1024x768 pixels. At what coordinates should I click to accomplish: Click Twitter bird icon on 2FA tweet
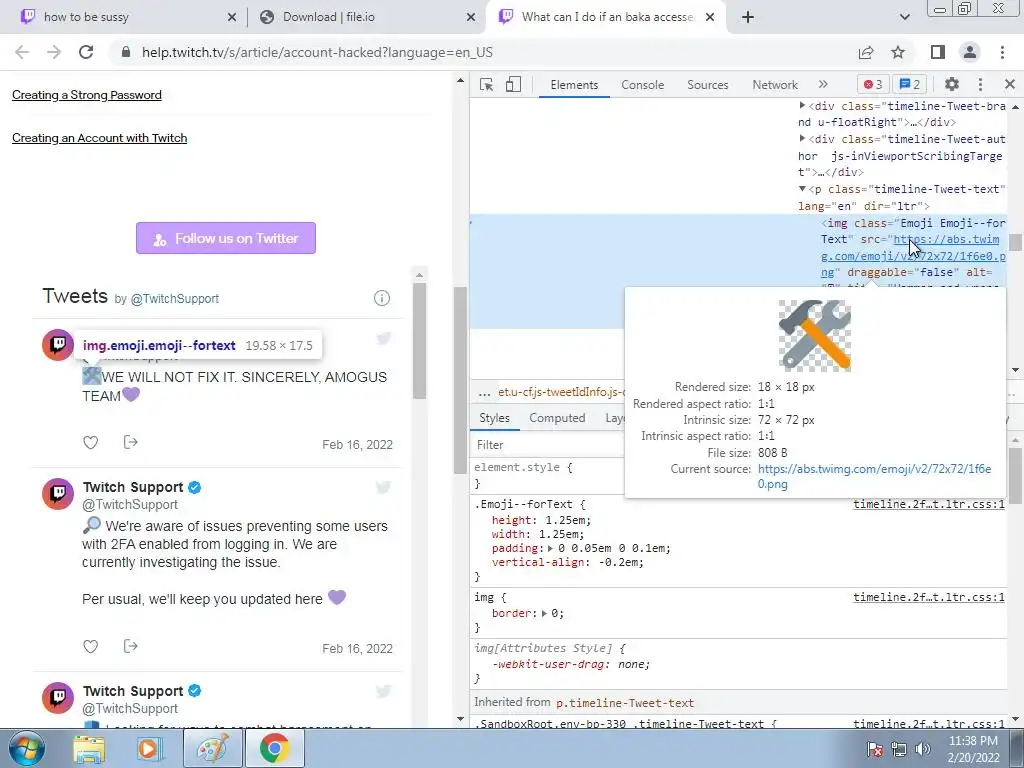click(383, 487)
